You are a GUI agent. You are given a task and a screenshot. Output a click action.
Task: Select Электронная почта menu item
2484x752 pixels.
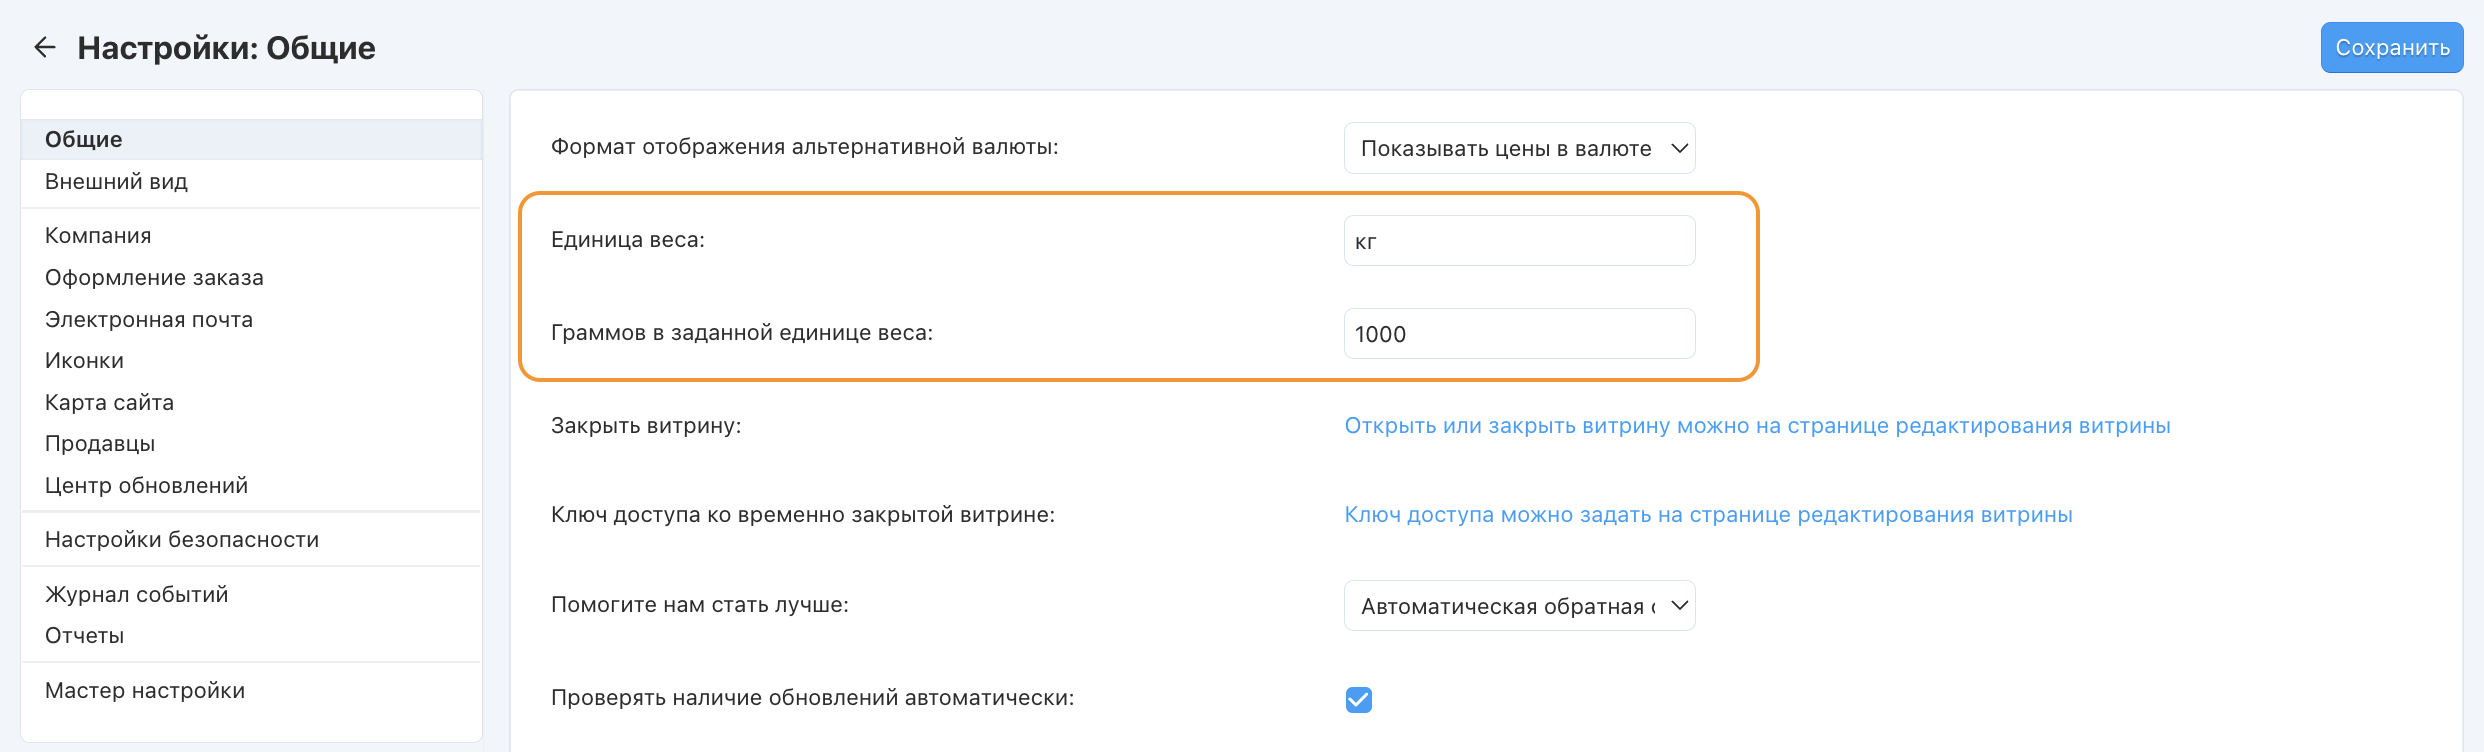coord(149,320)
